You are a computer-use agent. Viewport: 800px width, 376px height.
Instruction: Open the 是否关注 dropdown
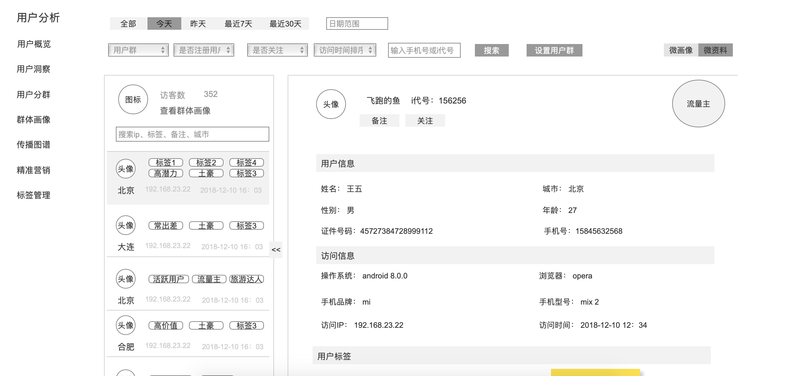click(277, 50)
